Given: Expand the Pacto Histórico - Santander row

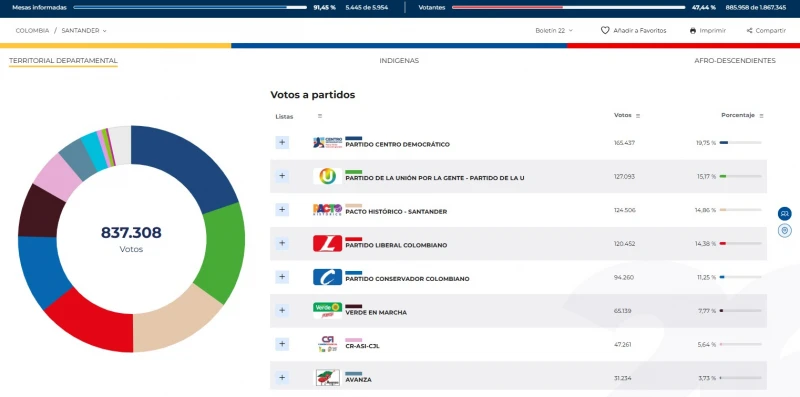Looking at the screenshot, I should click(282, 210).
